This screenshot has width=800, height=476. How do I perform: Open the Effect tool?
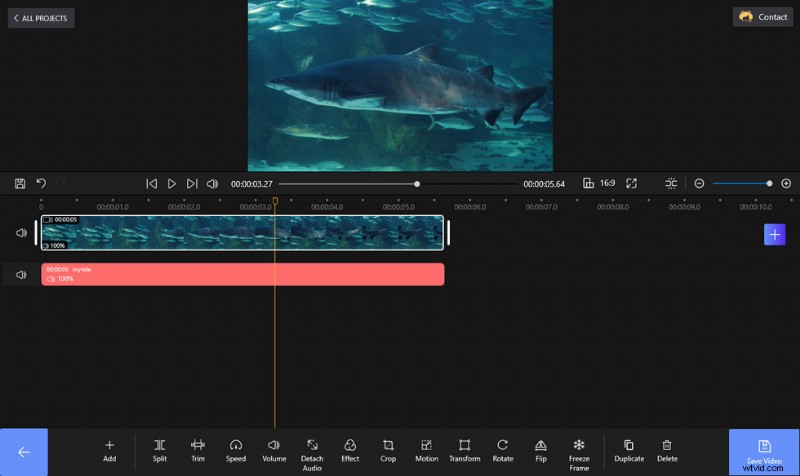point(350,450)
